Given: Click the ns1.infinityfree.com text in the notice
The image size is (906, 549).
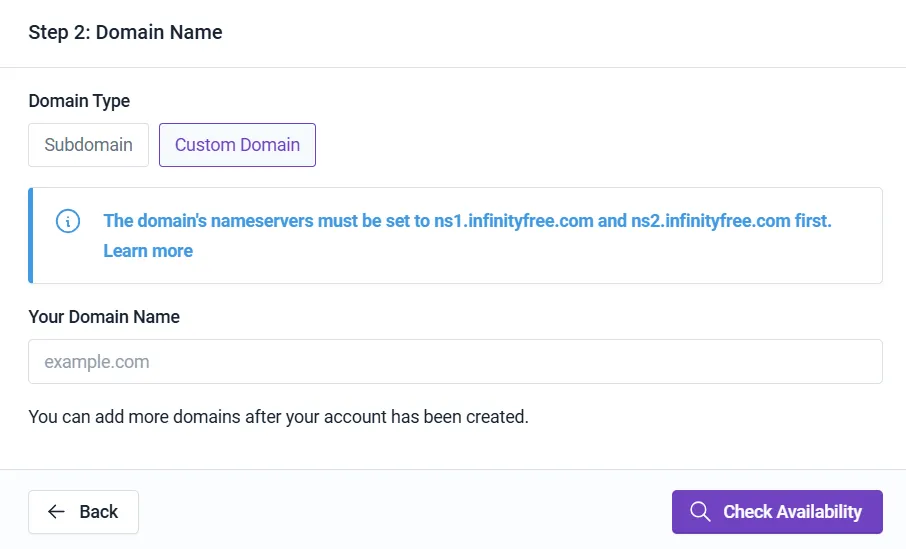Looking at the screenshot, I should [x=513, y=221].
